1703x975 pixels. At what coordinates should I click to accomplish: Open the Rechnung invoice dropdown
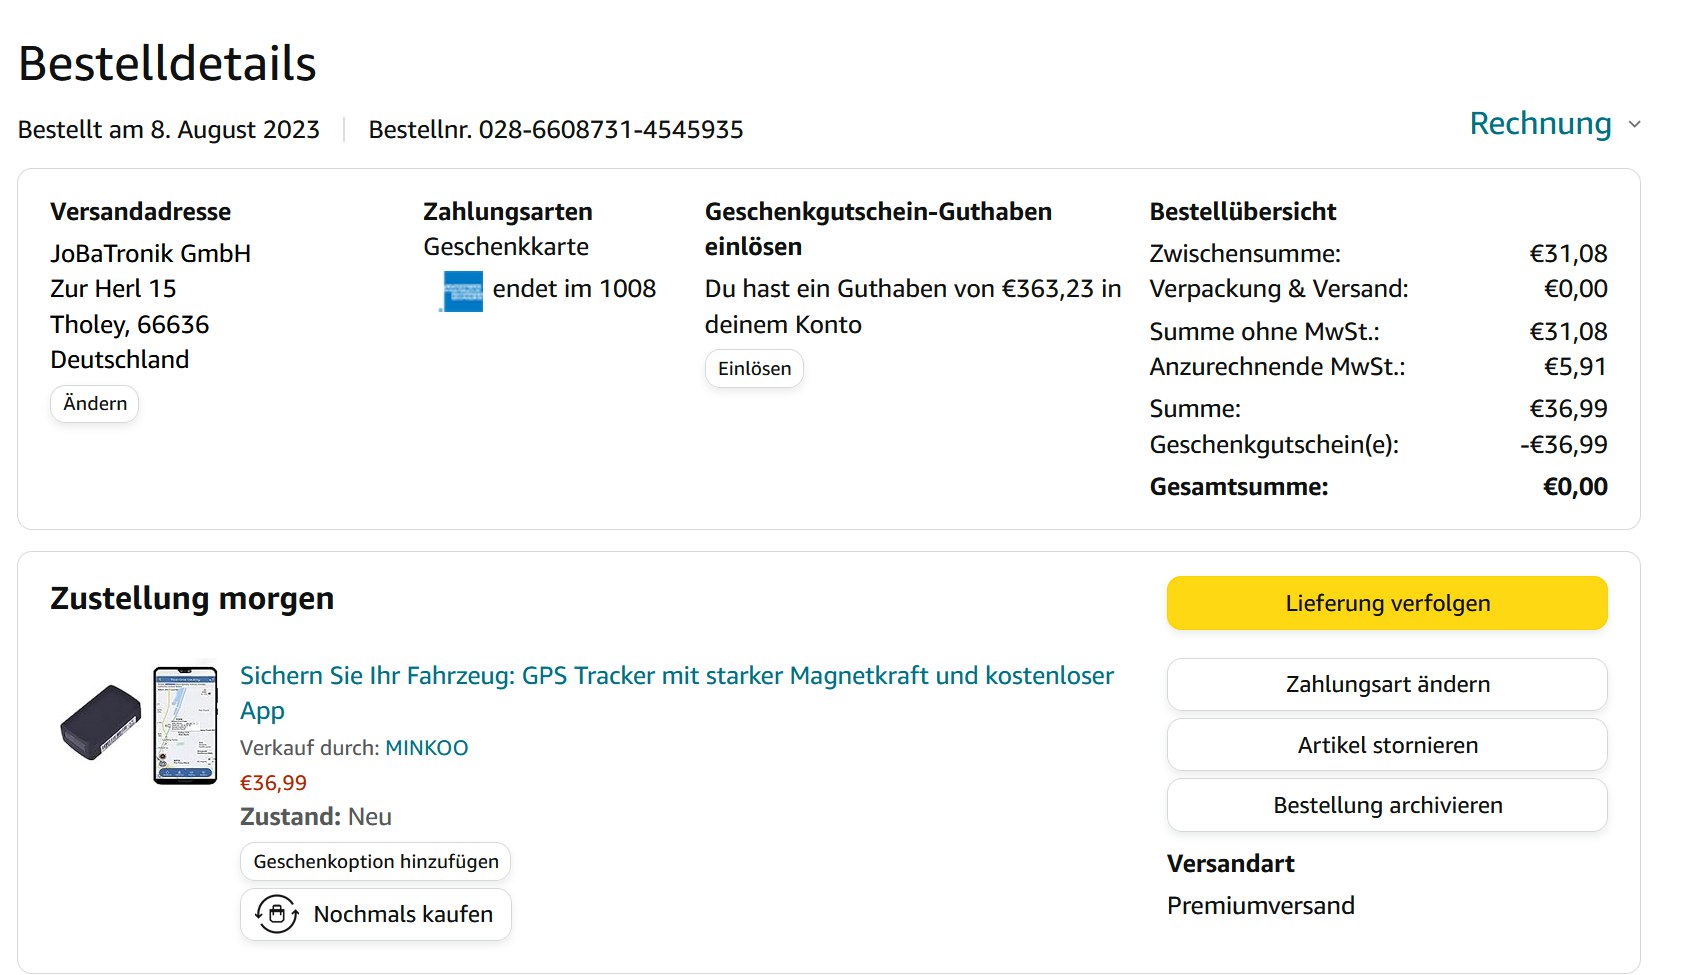pyautogui.click(x=1540, y=124)
